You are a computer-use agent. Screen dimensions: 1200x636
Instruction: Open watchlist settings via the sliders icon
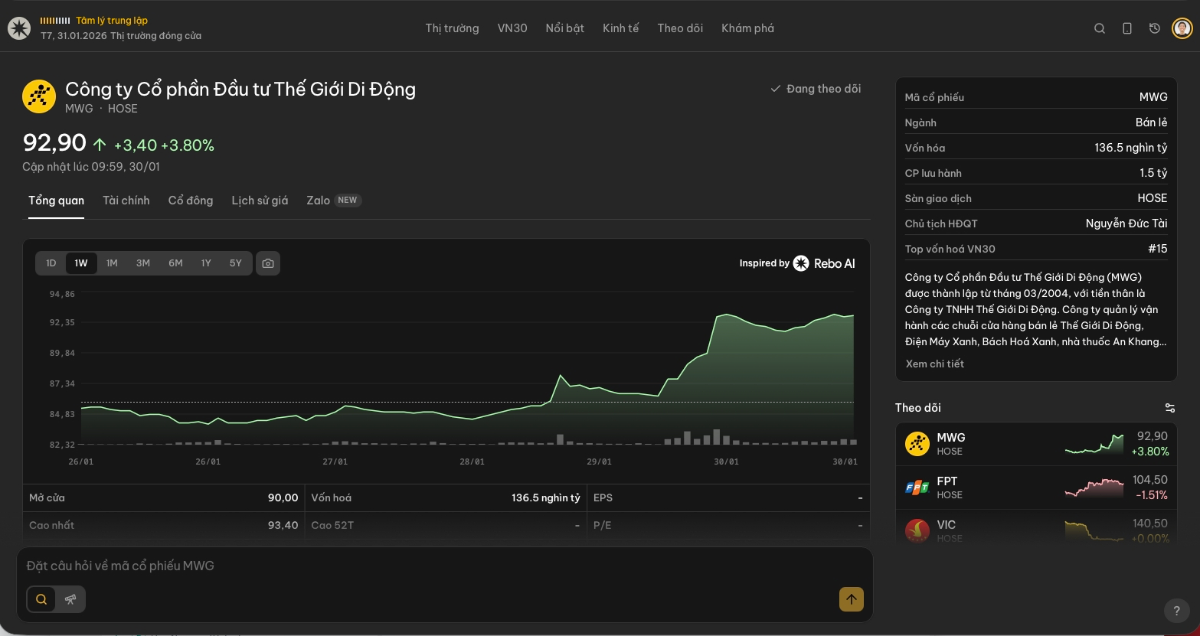click(1170, 407)
